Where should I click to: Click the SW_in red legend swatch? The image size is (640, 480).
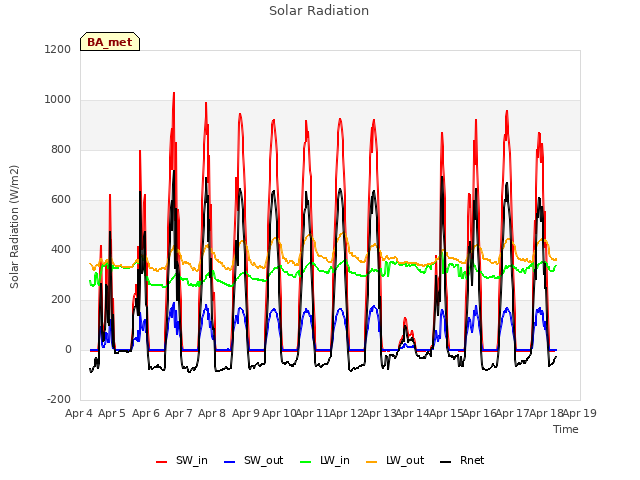162,462
